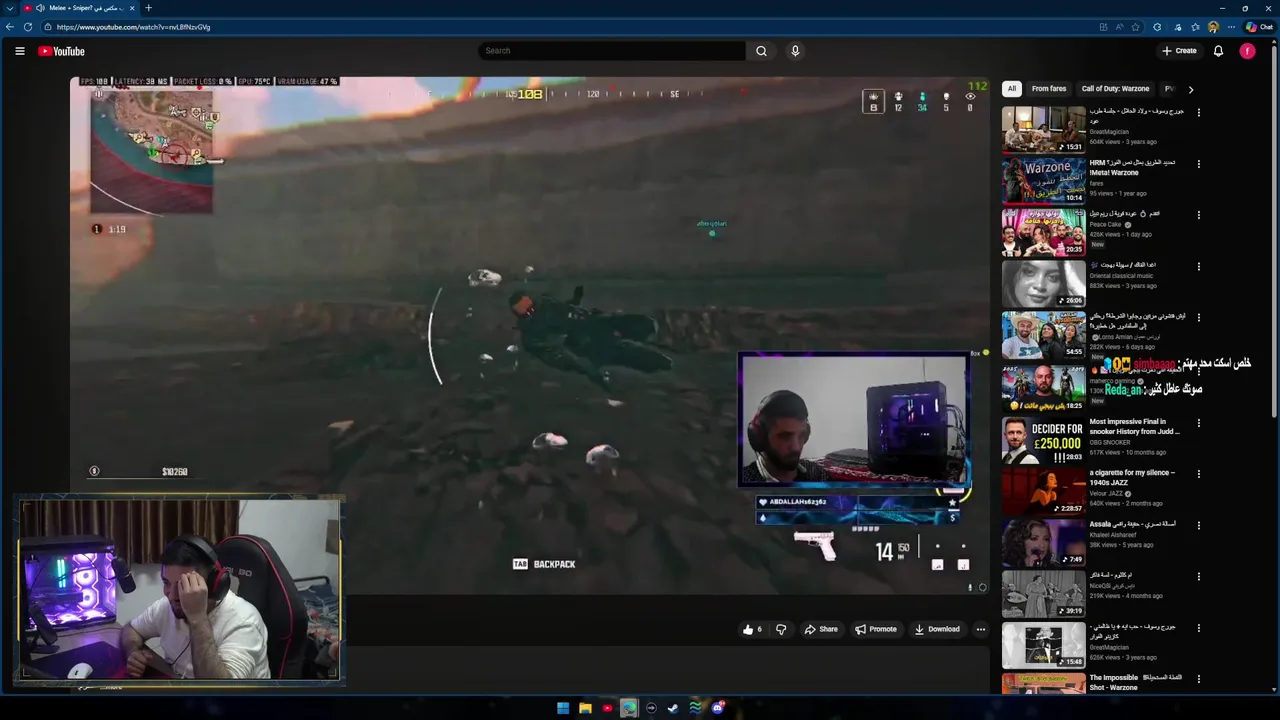The height and width of the screenshot is (720, 1280).
Task: Open options for the 1940s JAZZ video
Action: coord(1198,474)
